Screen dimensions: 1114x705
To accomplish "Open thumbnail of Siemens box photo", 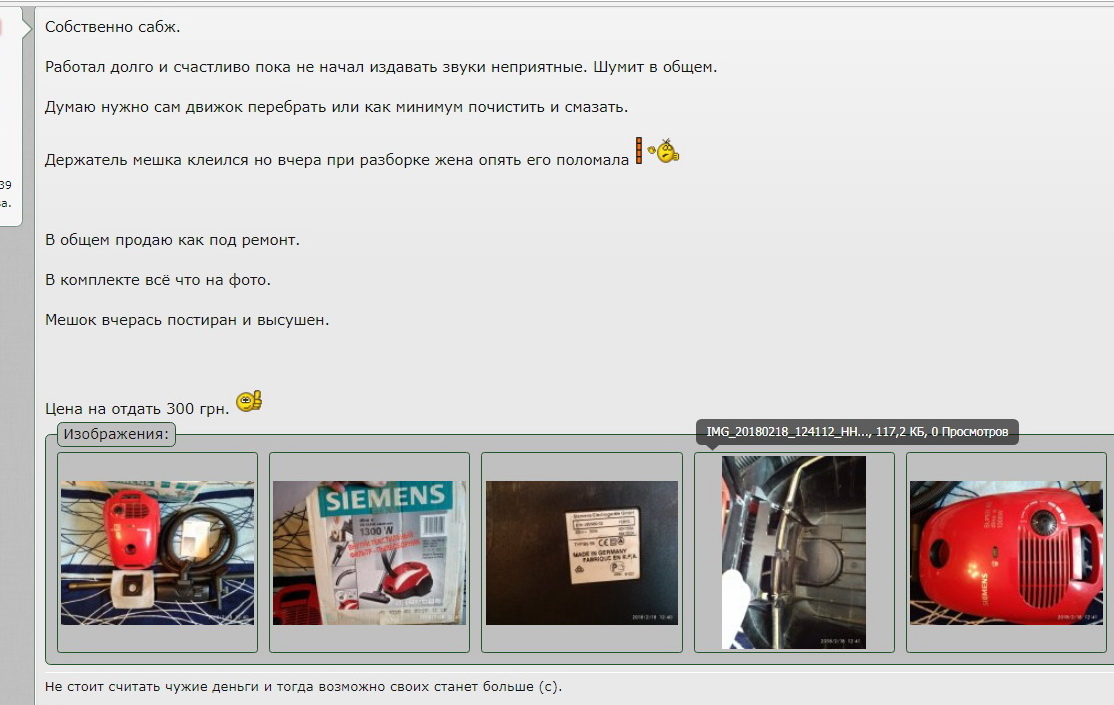I will click(369, 552).
